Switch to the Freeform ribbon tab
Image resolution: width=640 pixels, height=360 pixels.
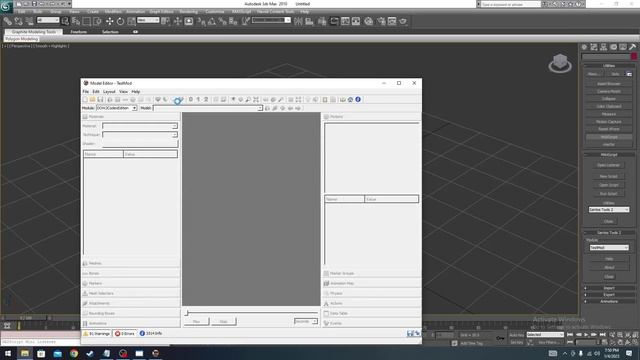click(x=78, y=32)
